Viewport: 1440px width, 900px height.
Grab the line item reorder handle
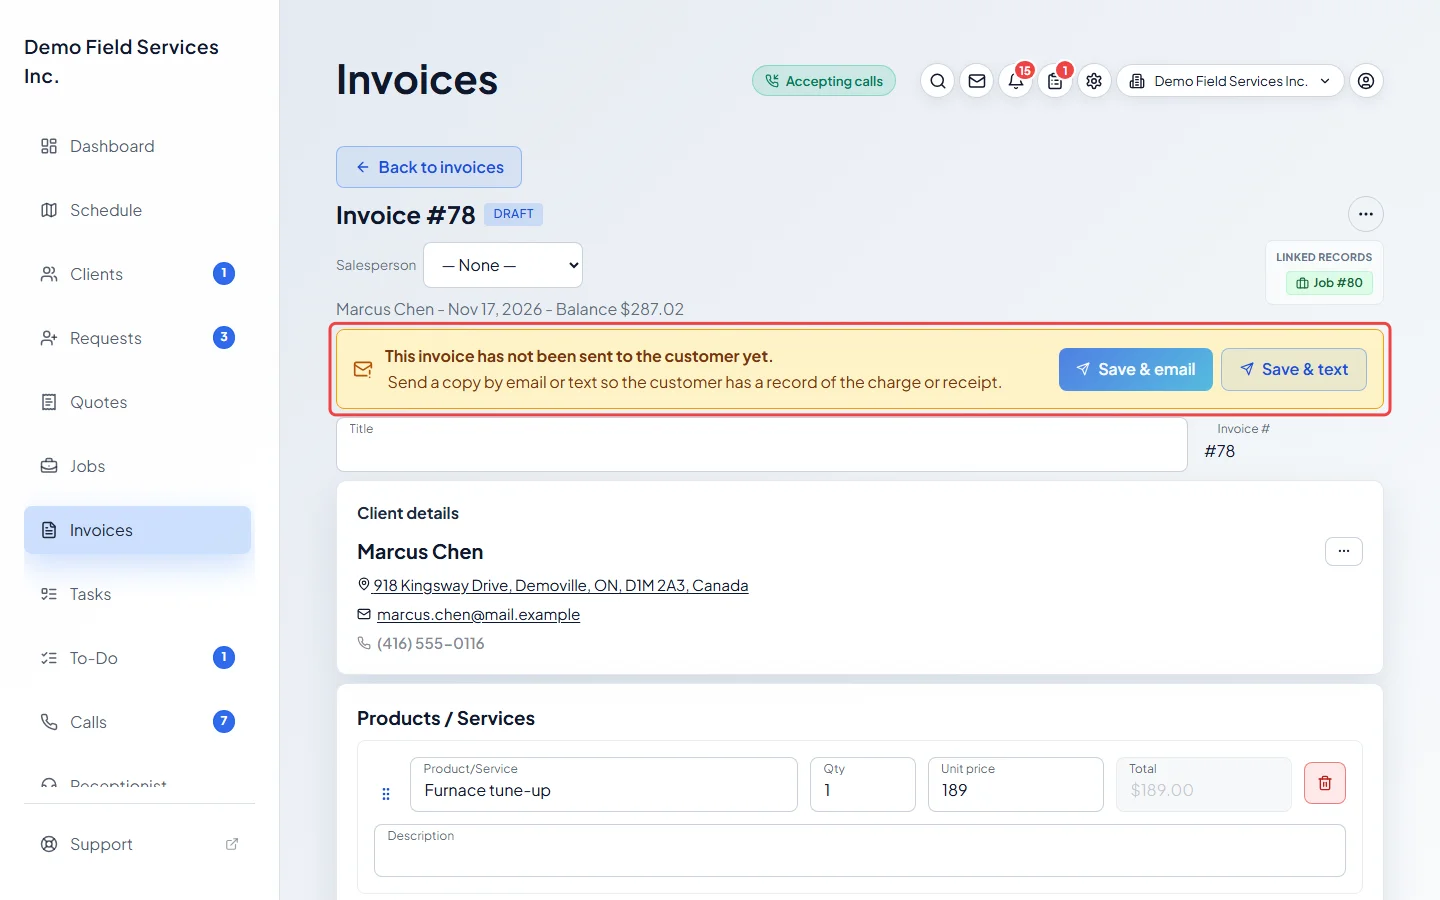[386, 794]
